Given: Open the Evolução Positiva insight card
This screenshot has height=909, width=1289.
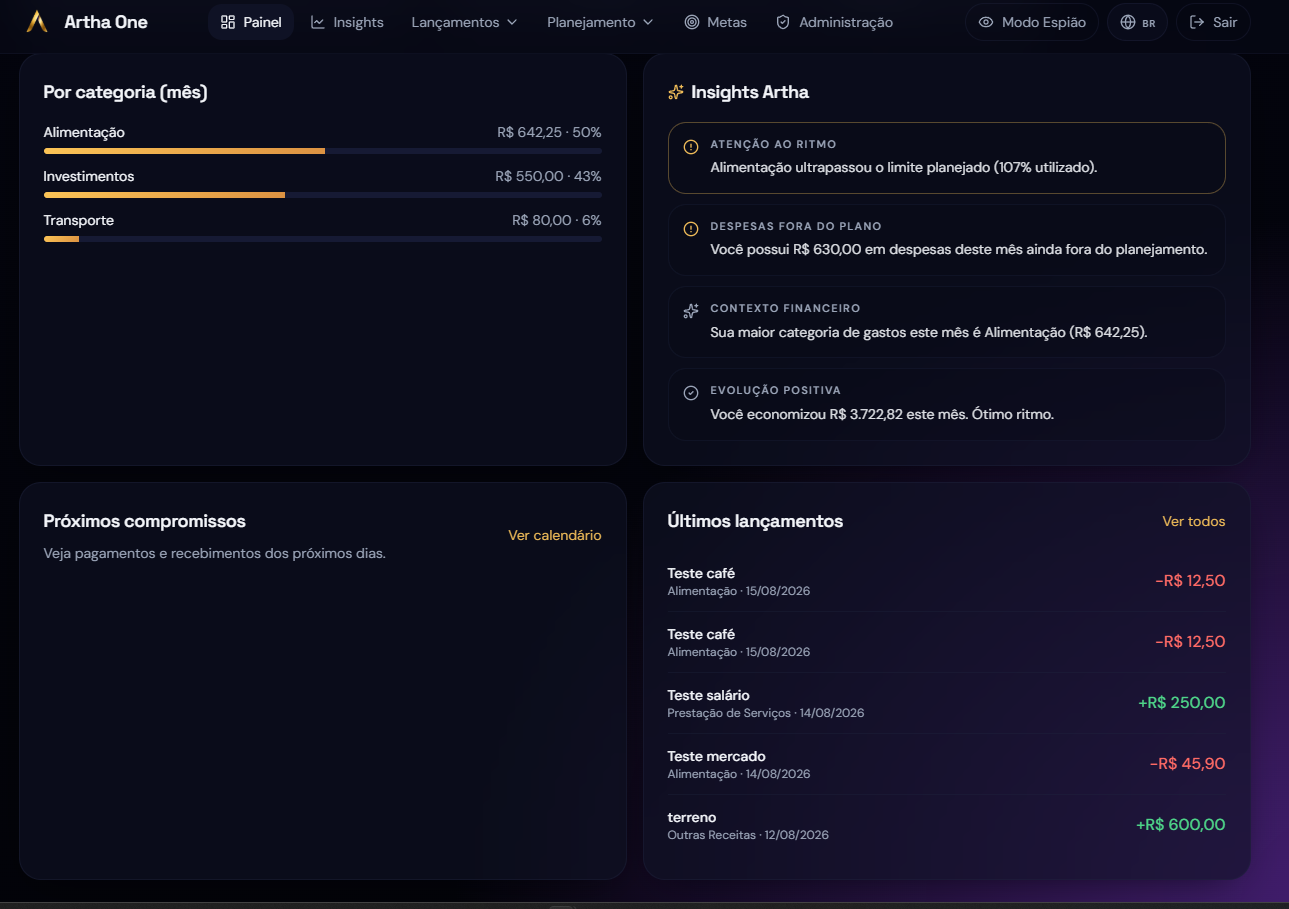Looking at the screenshot, I should tap(946, 403).
